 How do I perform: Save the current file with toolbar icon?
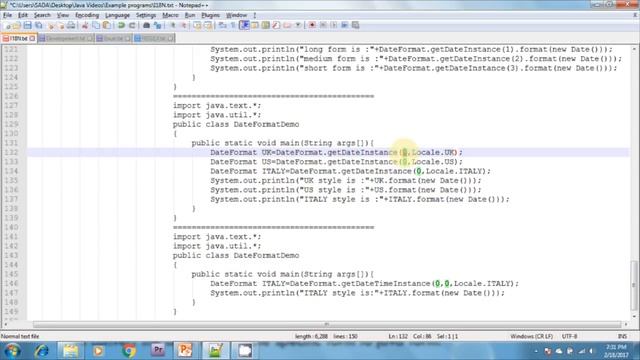[27, 25]
